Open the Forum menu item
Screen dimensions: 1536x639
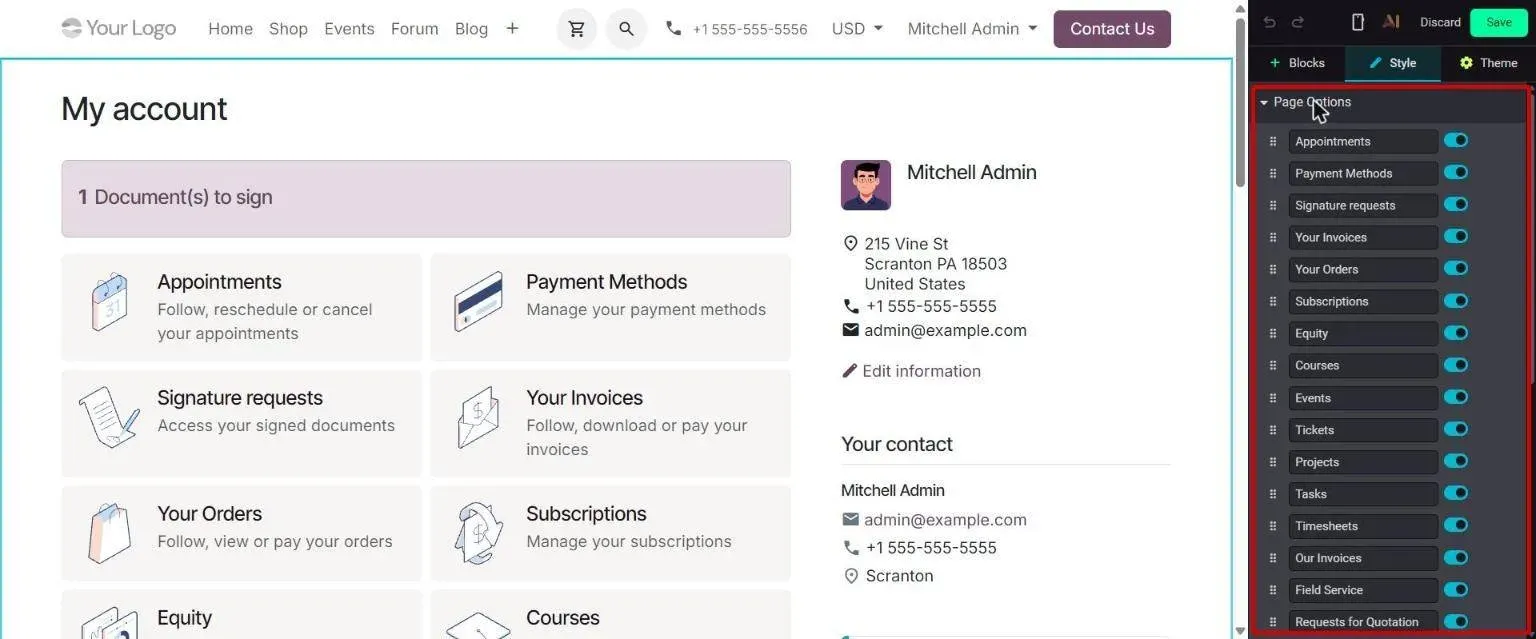coord(414,29)
